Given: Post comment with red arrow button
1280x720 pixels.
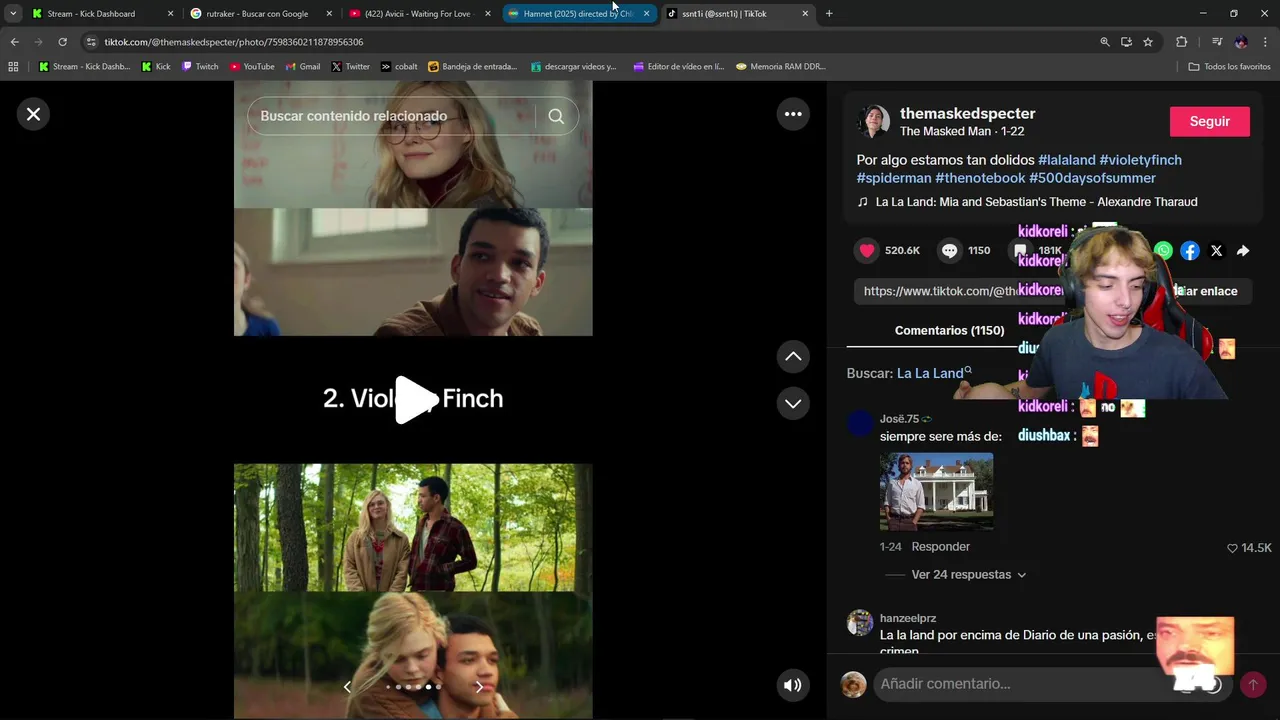Looking at the screenshot, I should coord(1252,684).
